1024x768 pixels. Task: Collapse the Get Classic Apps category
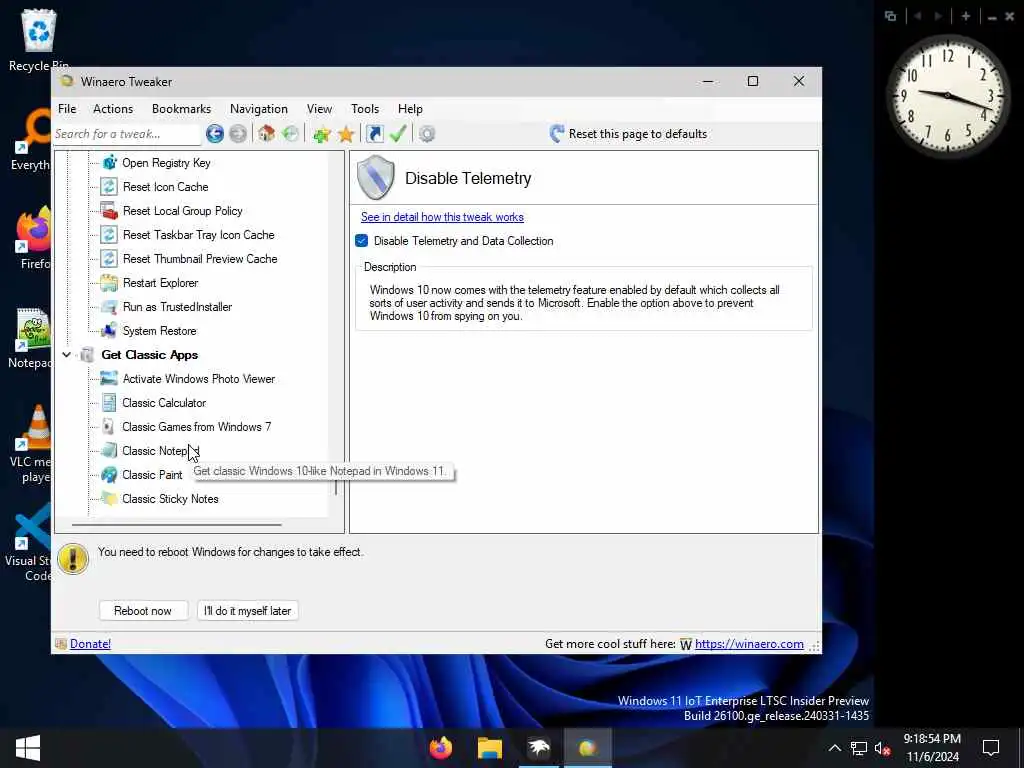pyautogui.click(x=67, y=355)
